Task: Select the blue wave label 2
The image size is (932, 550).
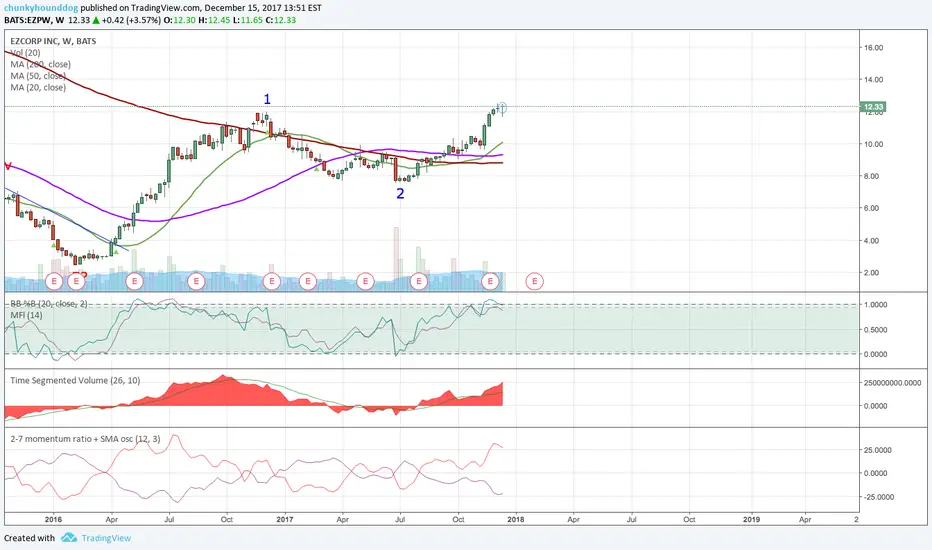Action: click(x=400, y=193)
